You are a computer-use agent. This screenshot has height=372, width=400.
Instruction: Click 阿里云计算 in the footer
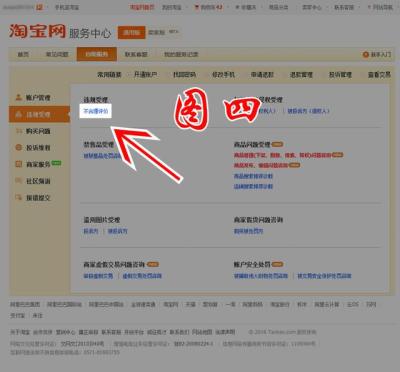[327, 304]
